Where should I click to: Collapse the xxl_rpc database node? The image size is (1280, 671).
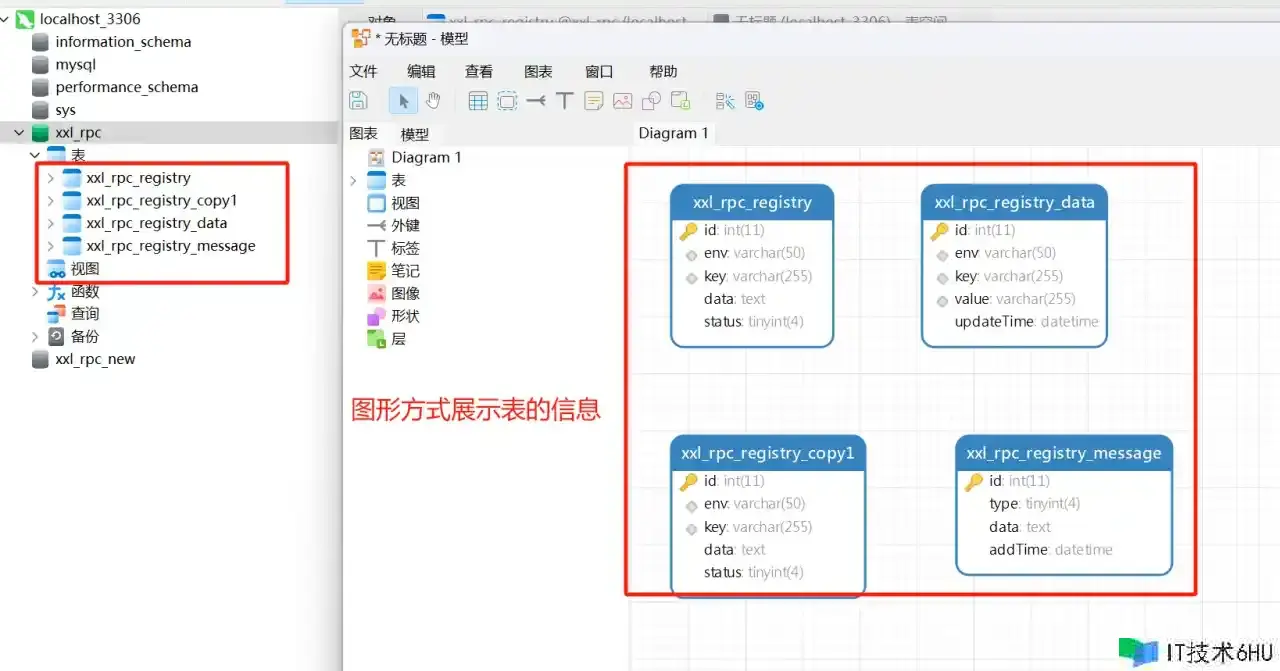click(x=19, y=133)
